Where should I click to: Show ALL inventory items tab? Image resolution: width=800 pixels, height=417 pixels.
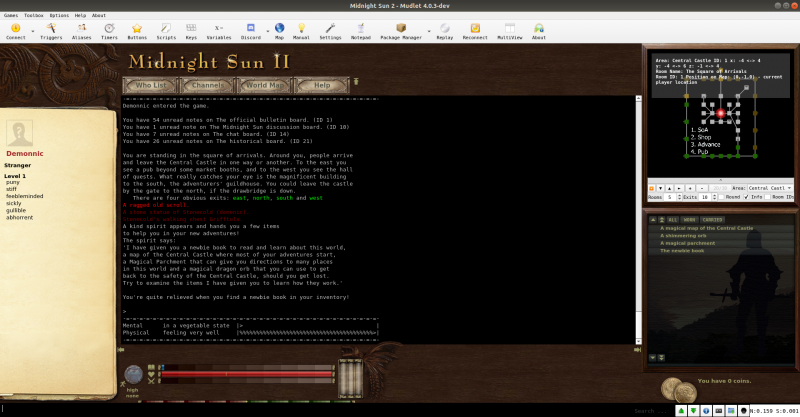pyautogui.click(x=672, y=219)
